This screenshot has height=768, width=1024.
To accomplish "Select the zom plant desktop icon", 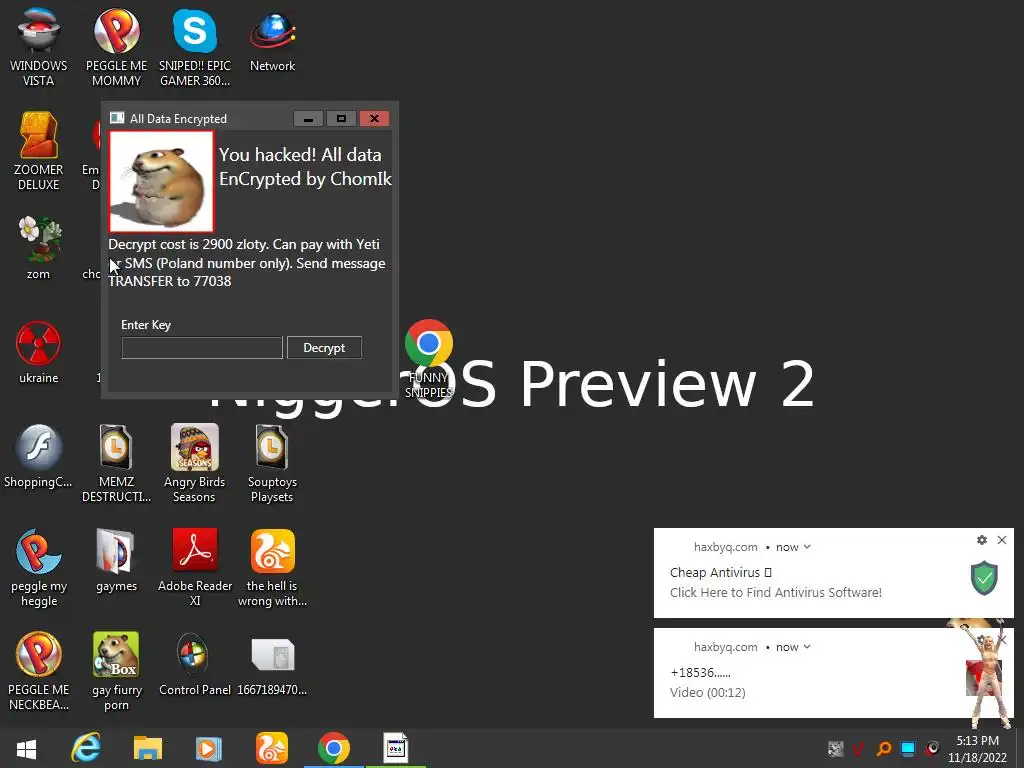I will click(x=39, y=248).
